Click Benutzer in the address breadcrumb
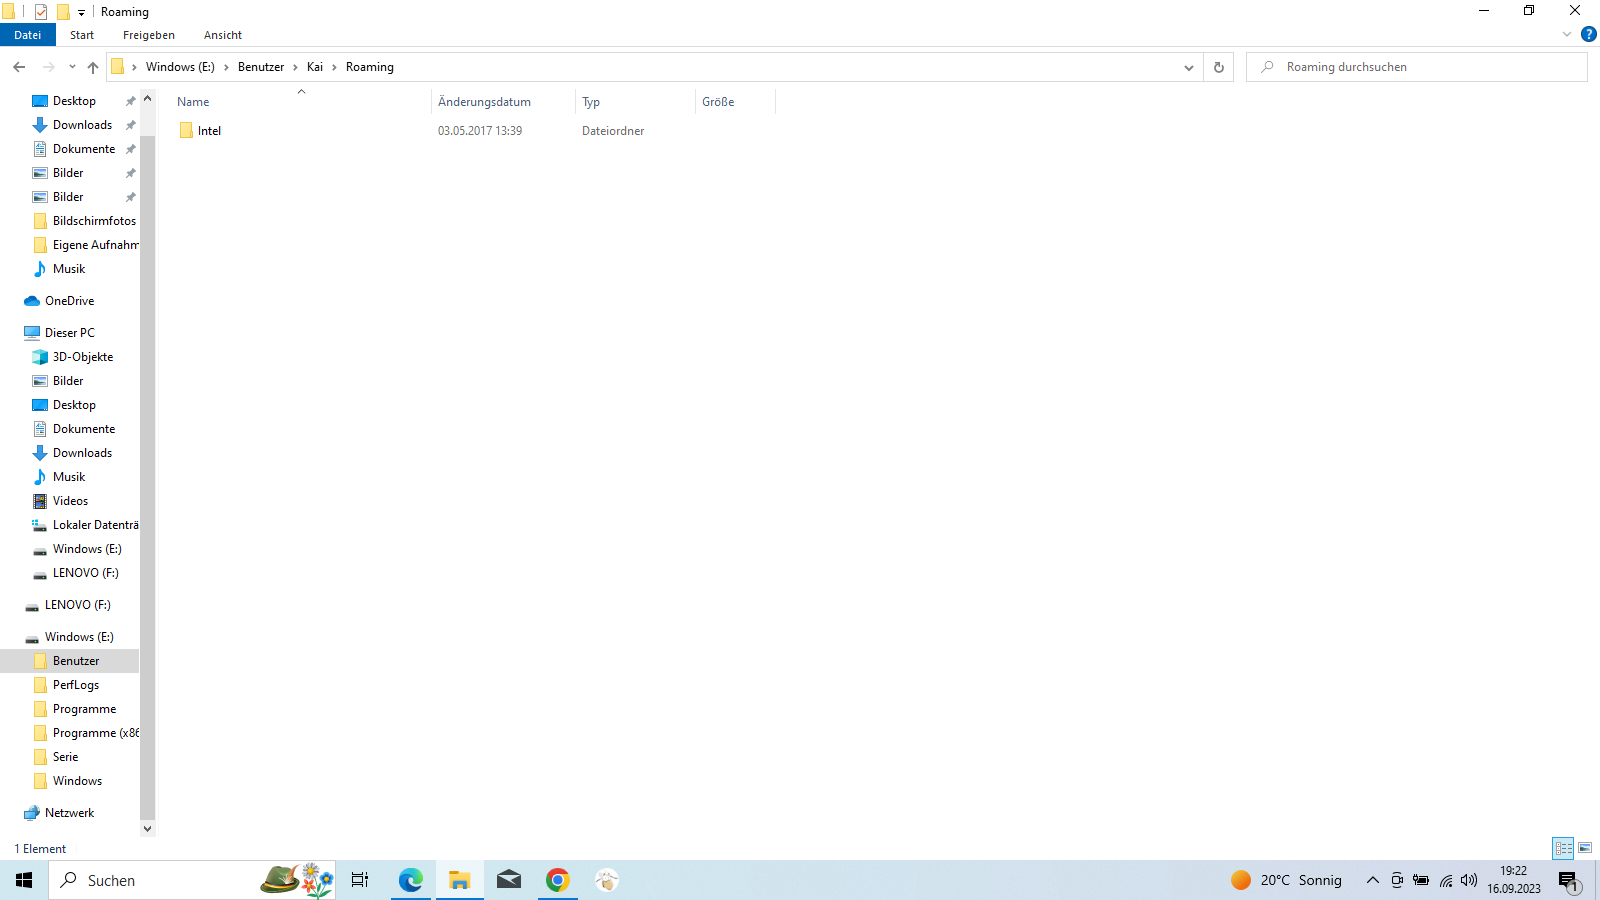Image resolution: width=1600 pixels, height=900 pixels. (x=261, y=67)
